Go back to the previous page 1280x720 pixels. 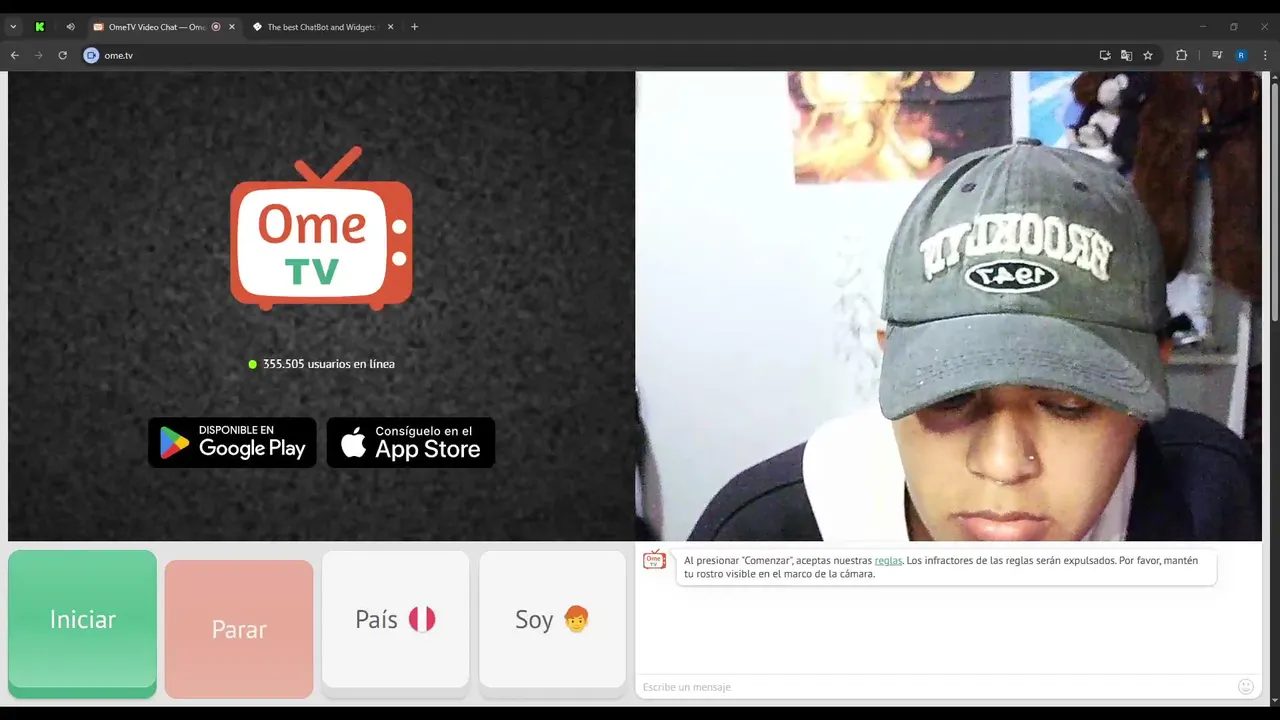[x=15, y=55]
